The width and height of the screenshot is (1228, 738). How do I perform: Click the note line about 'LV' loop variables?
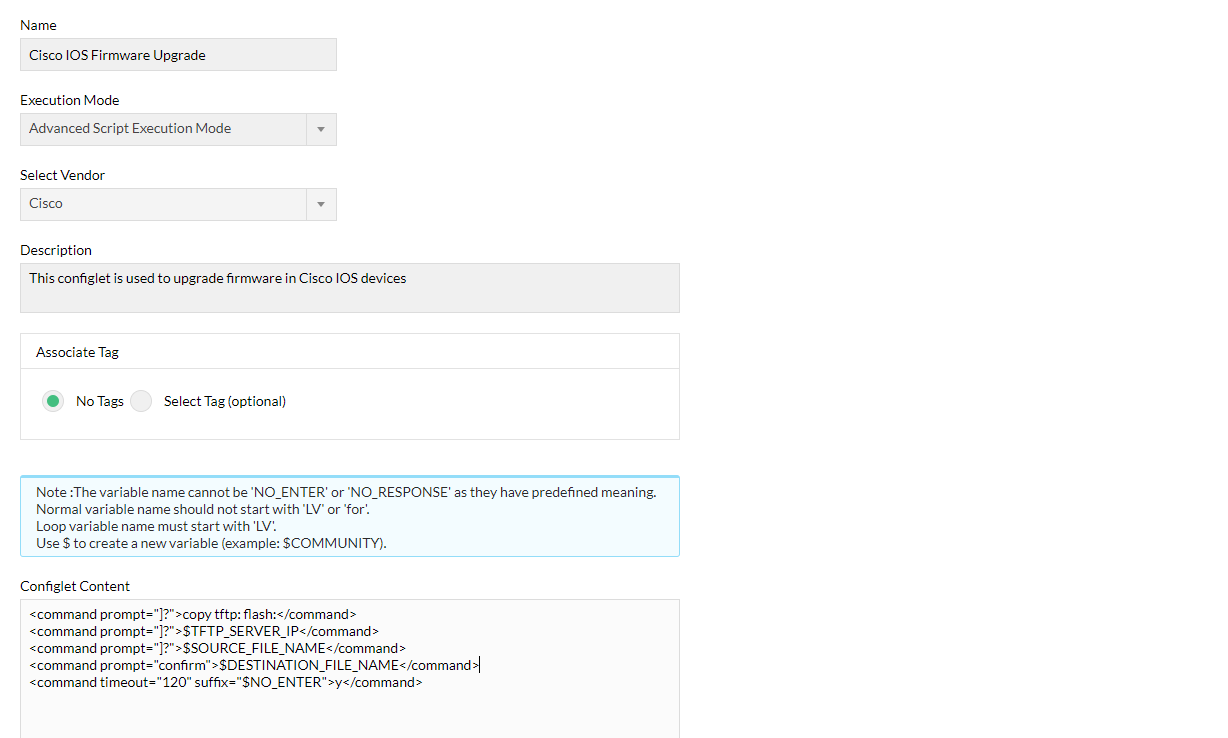pyautogui.click(x=156, y=525)
